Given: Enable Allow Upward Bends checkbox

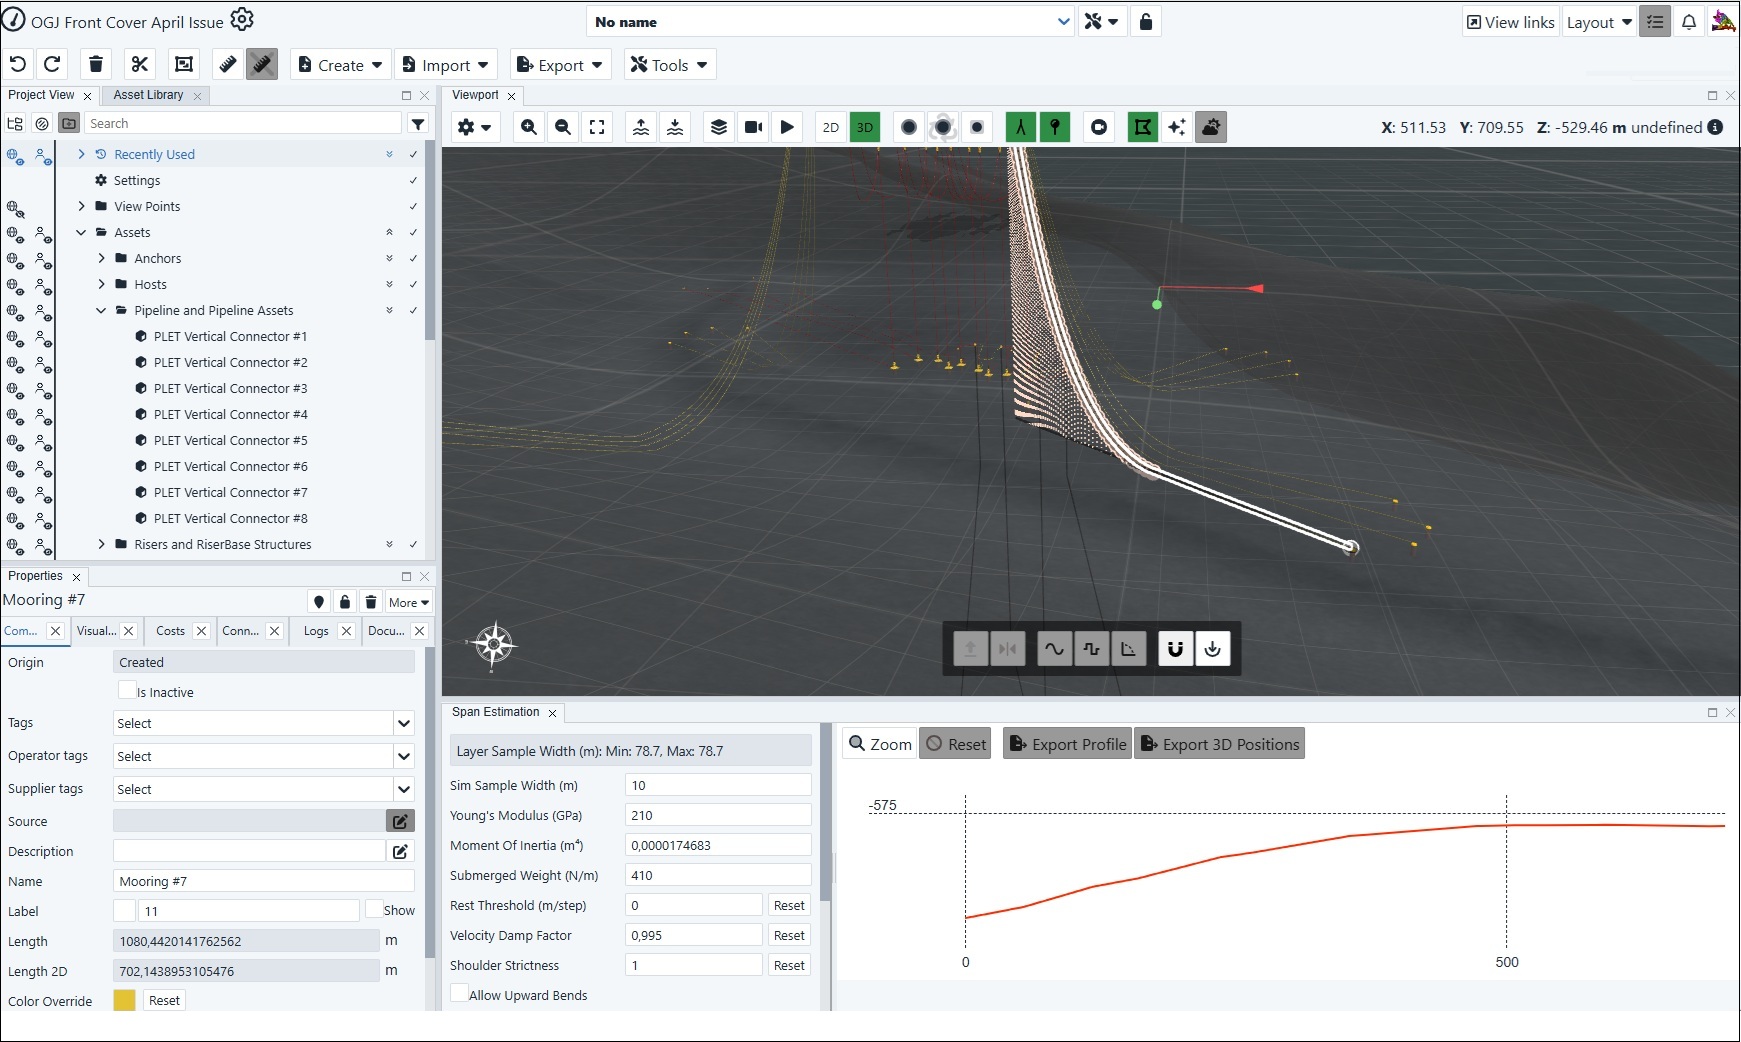Looking at the screenshot, I should pyautogui.click(x=459, y=993).
